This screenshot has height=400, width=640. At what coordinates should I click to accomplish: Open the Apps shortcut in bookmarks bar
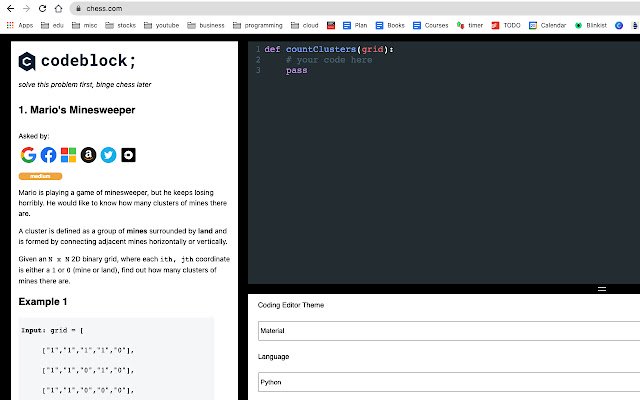coord(19,23)
